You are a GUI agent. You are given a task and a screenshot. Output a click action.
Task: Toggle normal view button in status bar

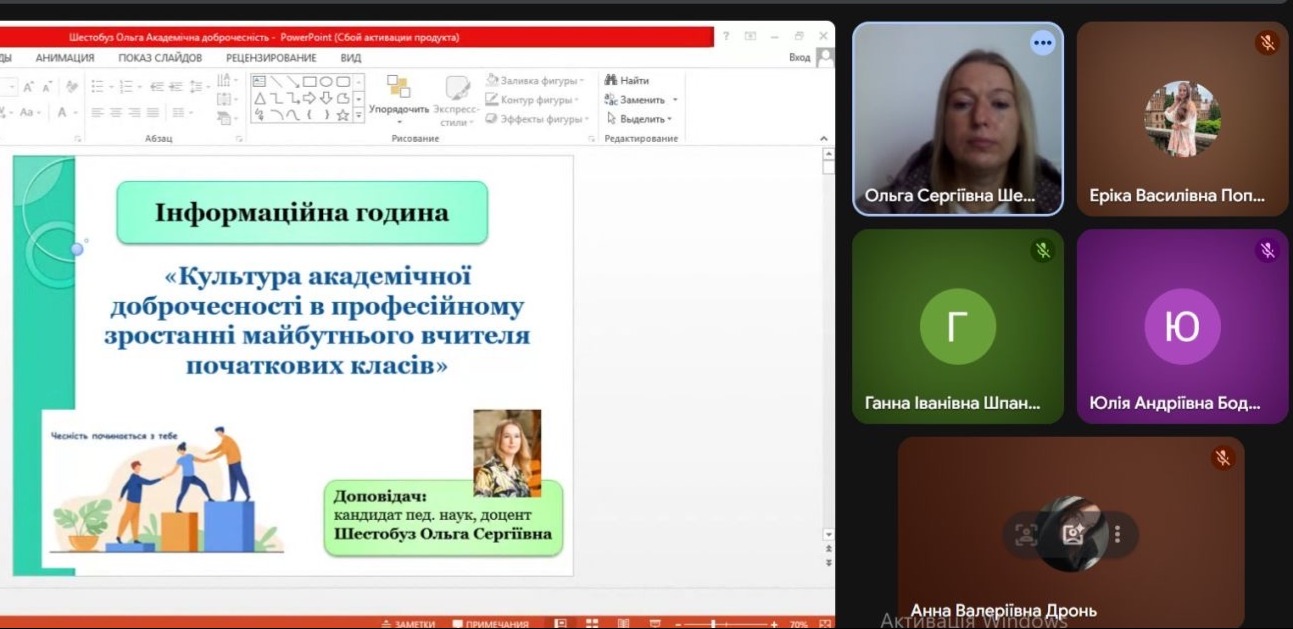[561, 623]
